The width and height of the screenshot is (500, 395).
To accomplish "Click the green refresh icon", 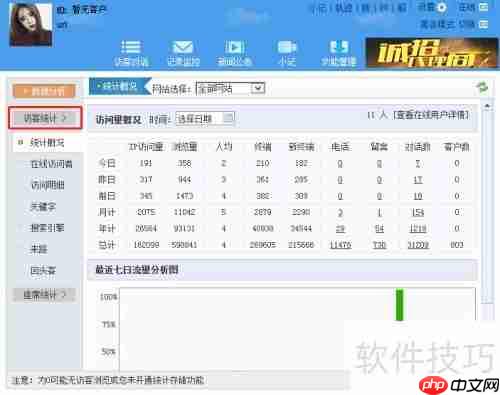I will click(482, 88).
